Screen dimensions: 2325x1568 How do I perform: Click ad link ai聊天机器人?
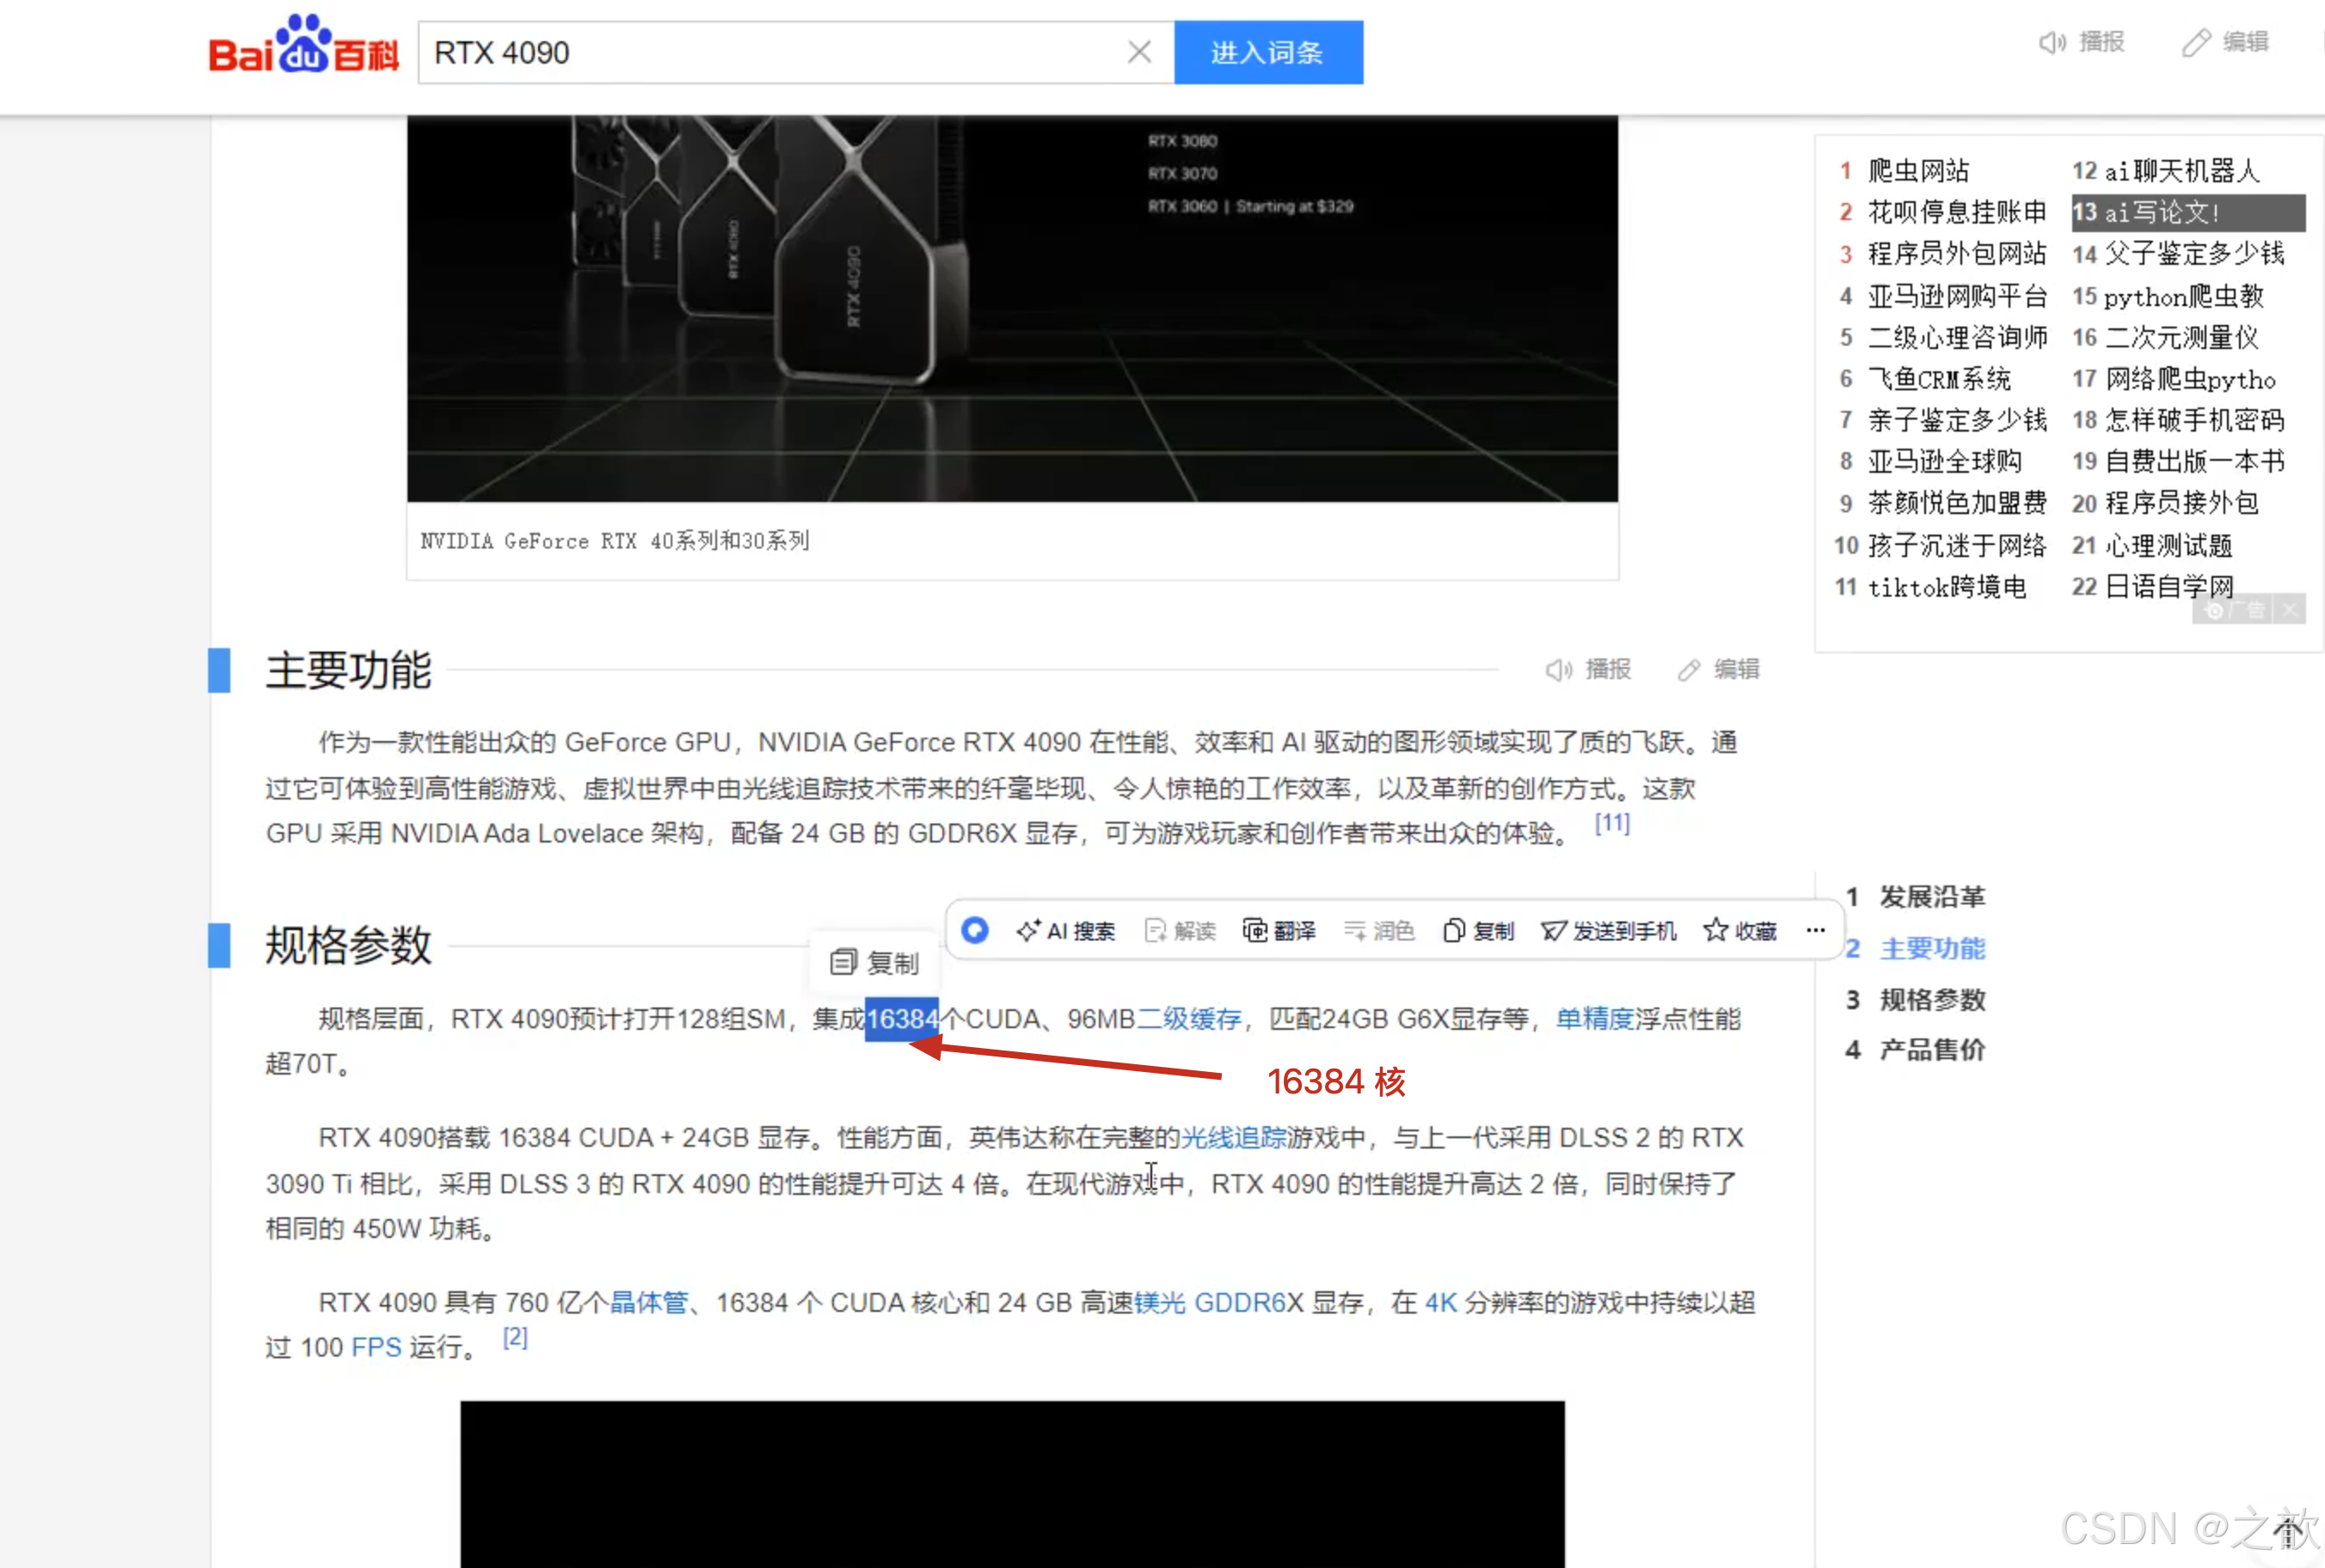(x=2182, y=171)
